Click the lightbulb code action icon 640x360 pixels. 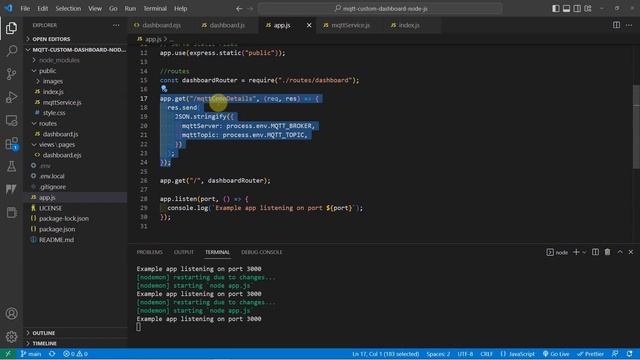coord(164,89)
